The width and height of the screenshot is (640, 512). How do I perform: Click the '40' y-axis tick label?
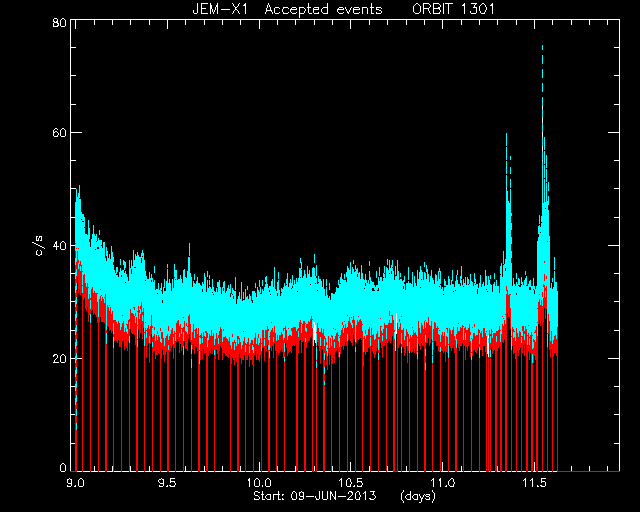pyautogui.click(x=59, y=245)
